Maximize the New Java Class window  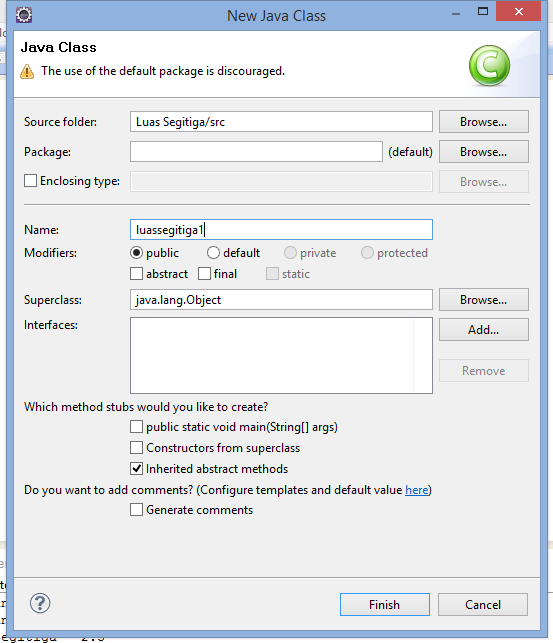pyautogui.click(x=483, y=11)
